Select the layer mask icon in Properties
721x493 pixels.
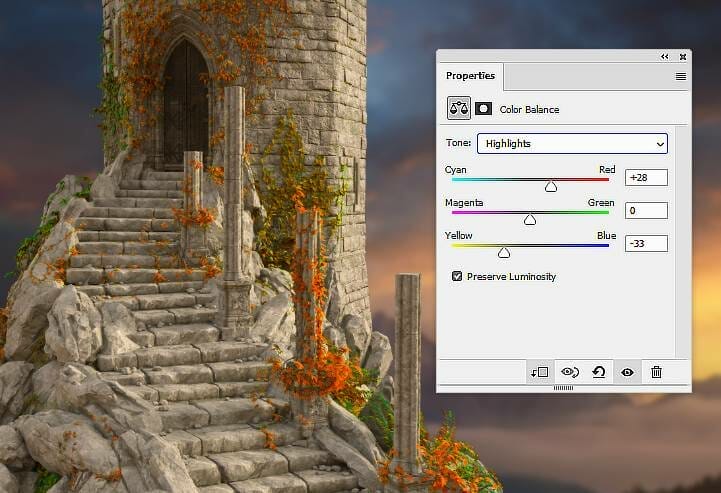483,109
